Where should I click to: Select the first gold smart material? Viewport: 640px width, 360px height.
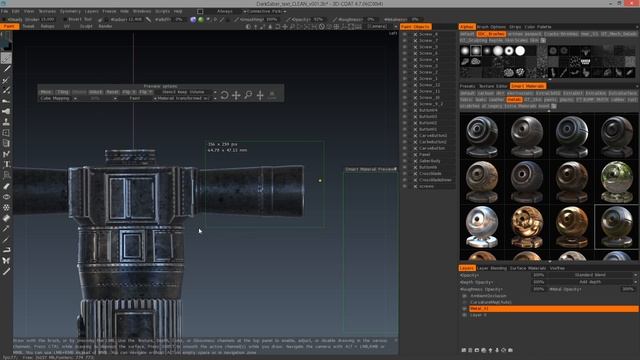point(527,227)
